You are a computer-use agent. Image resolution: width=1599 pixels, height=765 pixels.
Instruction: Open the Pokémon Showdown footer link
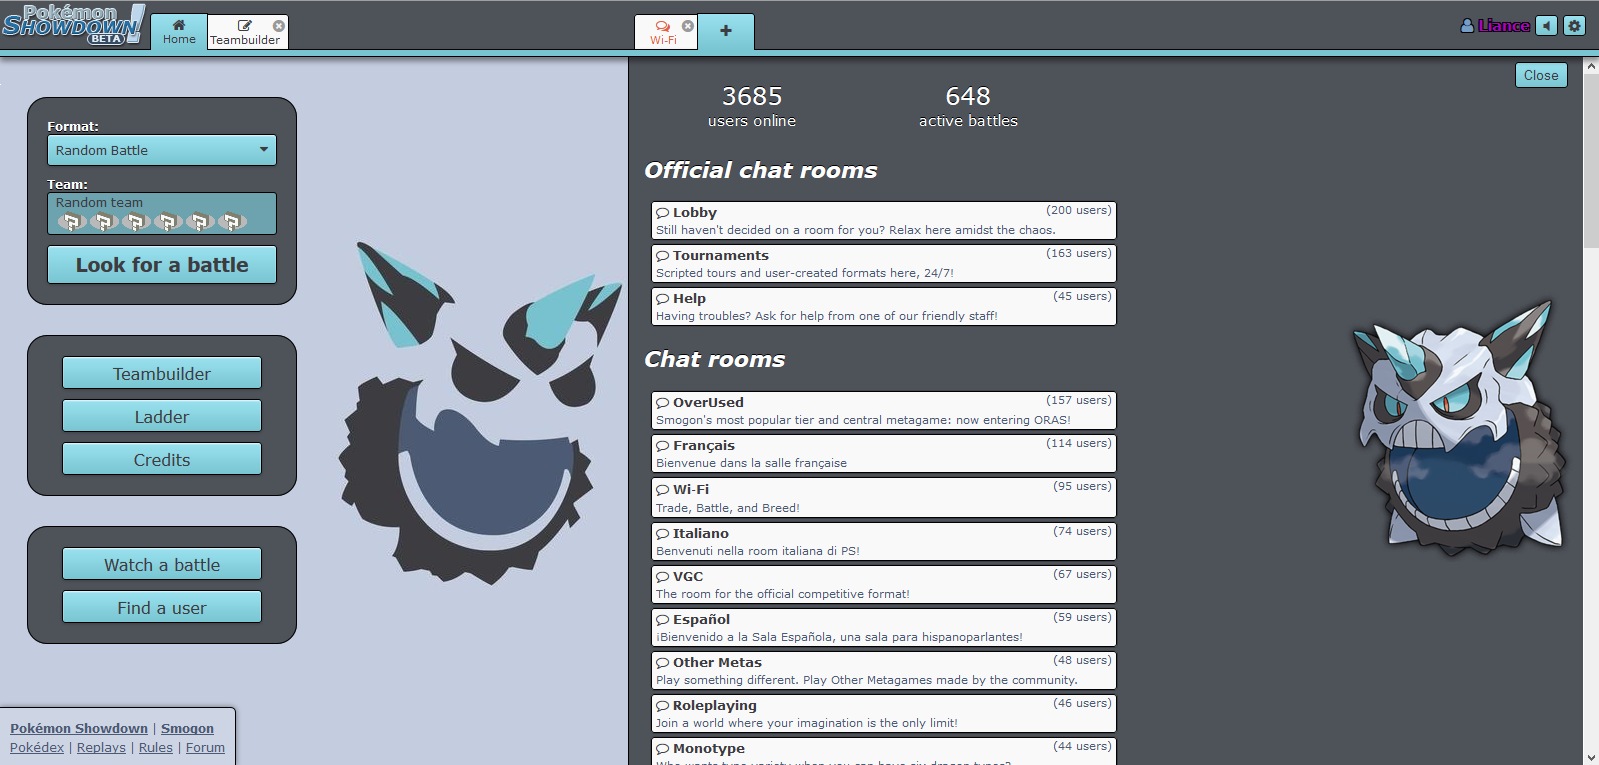click(x=79, y=728)
